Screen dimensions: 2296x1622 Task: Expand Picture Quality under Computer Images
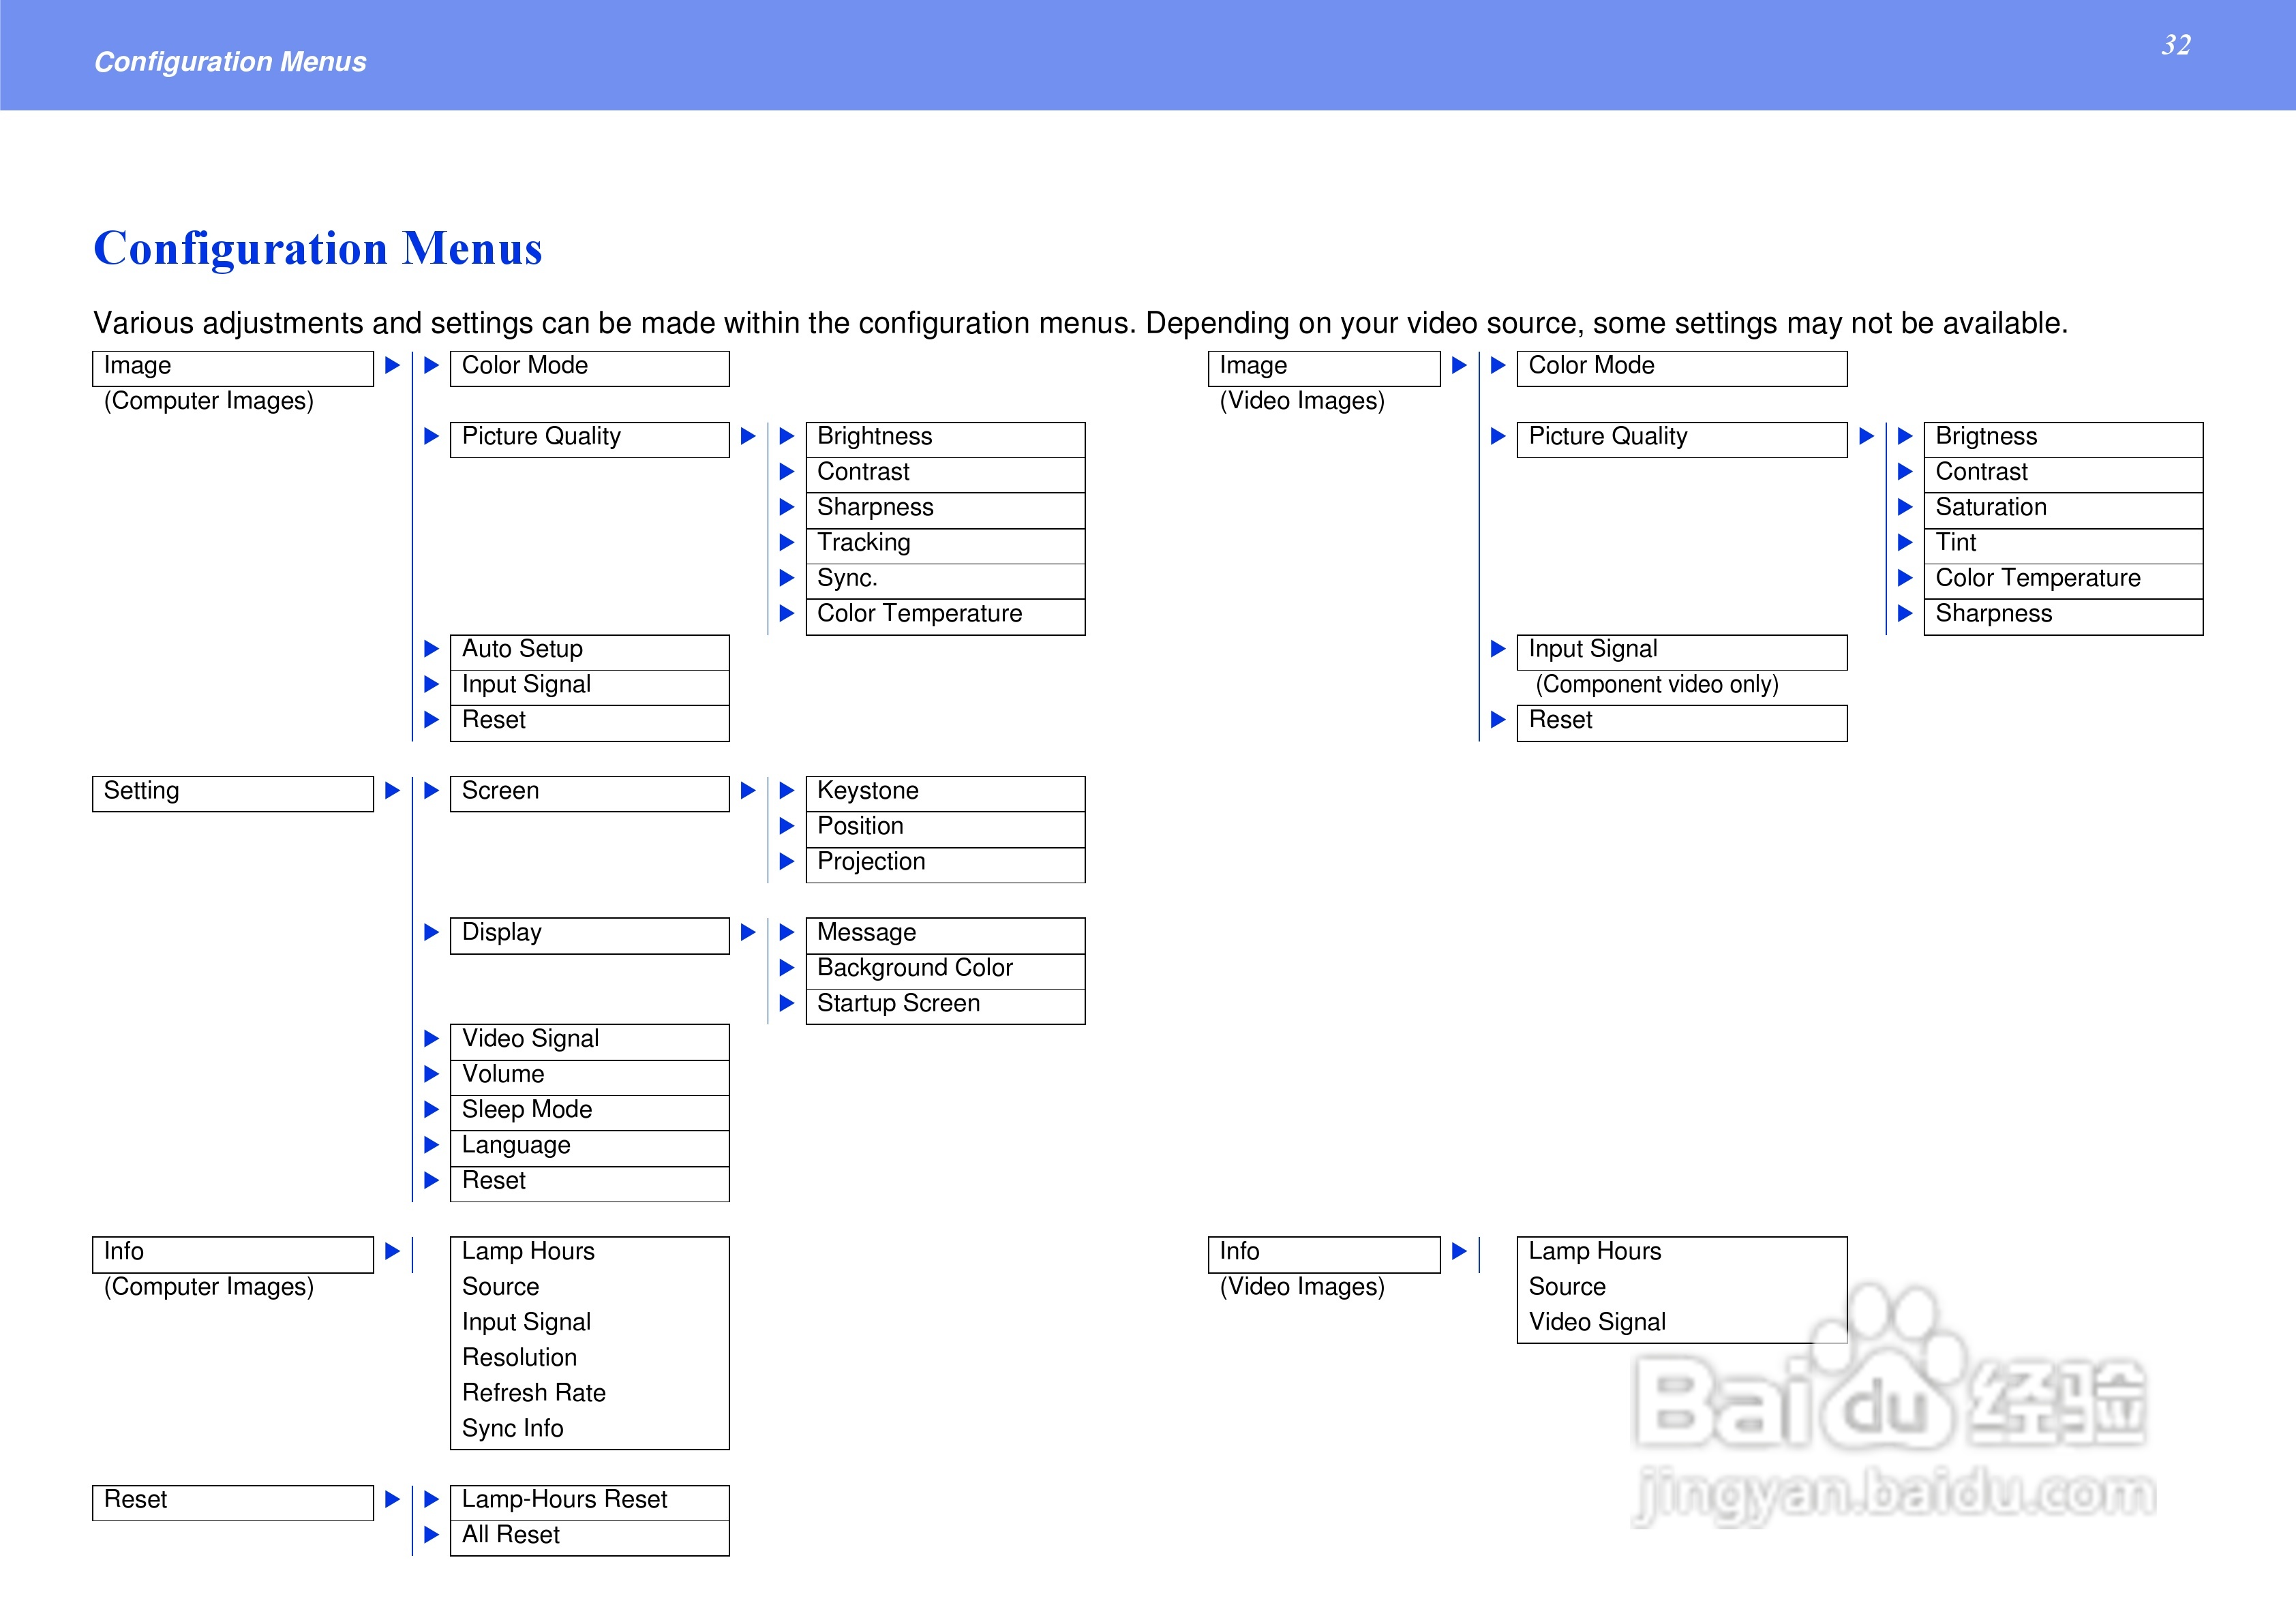point(748,436)
